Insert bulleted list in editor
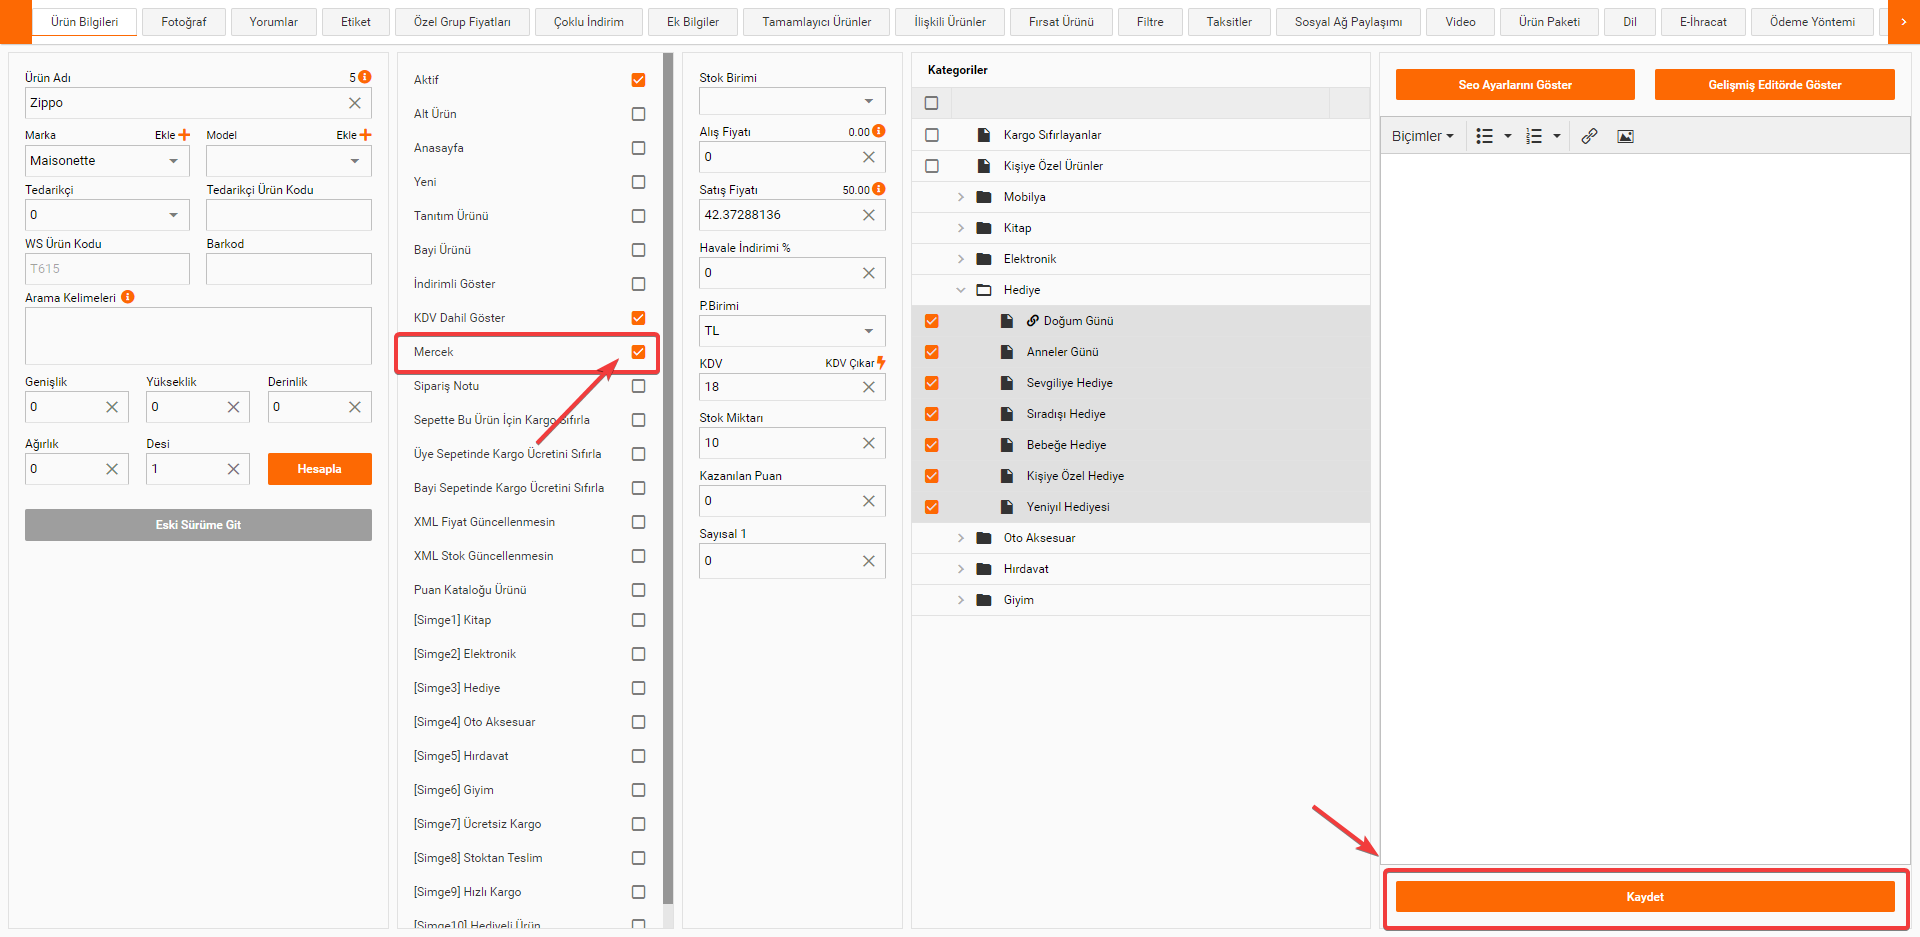The width and height of the screenshot is (1920, 937). coord(1485,136)
